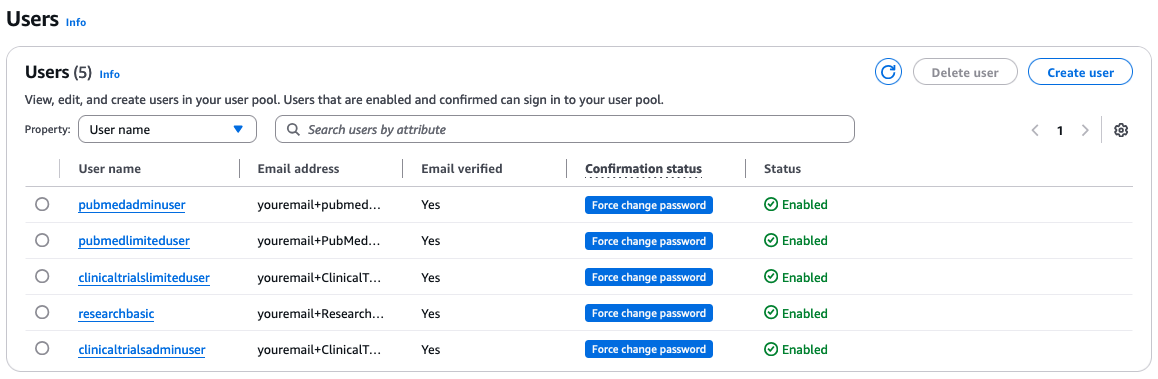Click Email verified Yes for researchbasic
The image size is (1158, 379).
click(x=431, y=314)
